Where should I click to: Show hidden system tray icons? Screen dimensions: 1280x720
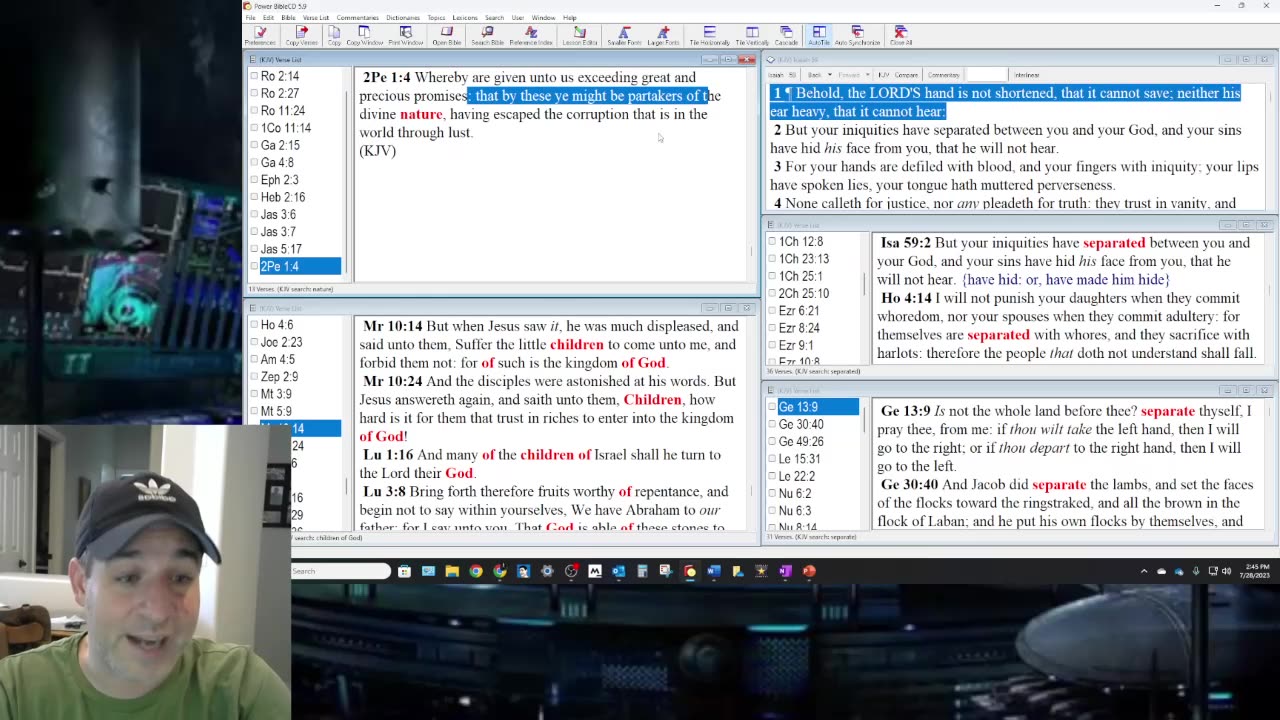click(1144, 571)
